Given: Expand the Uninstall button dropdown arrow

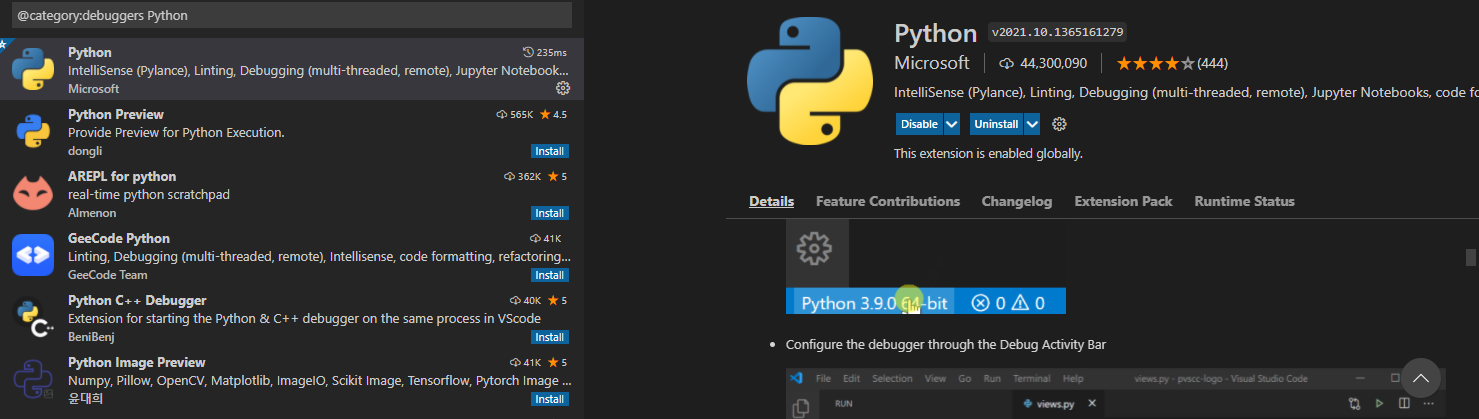Looking at the screenshot, I should (x=1032, y=124).
